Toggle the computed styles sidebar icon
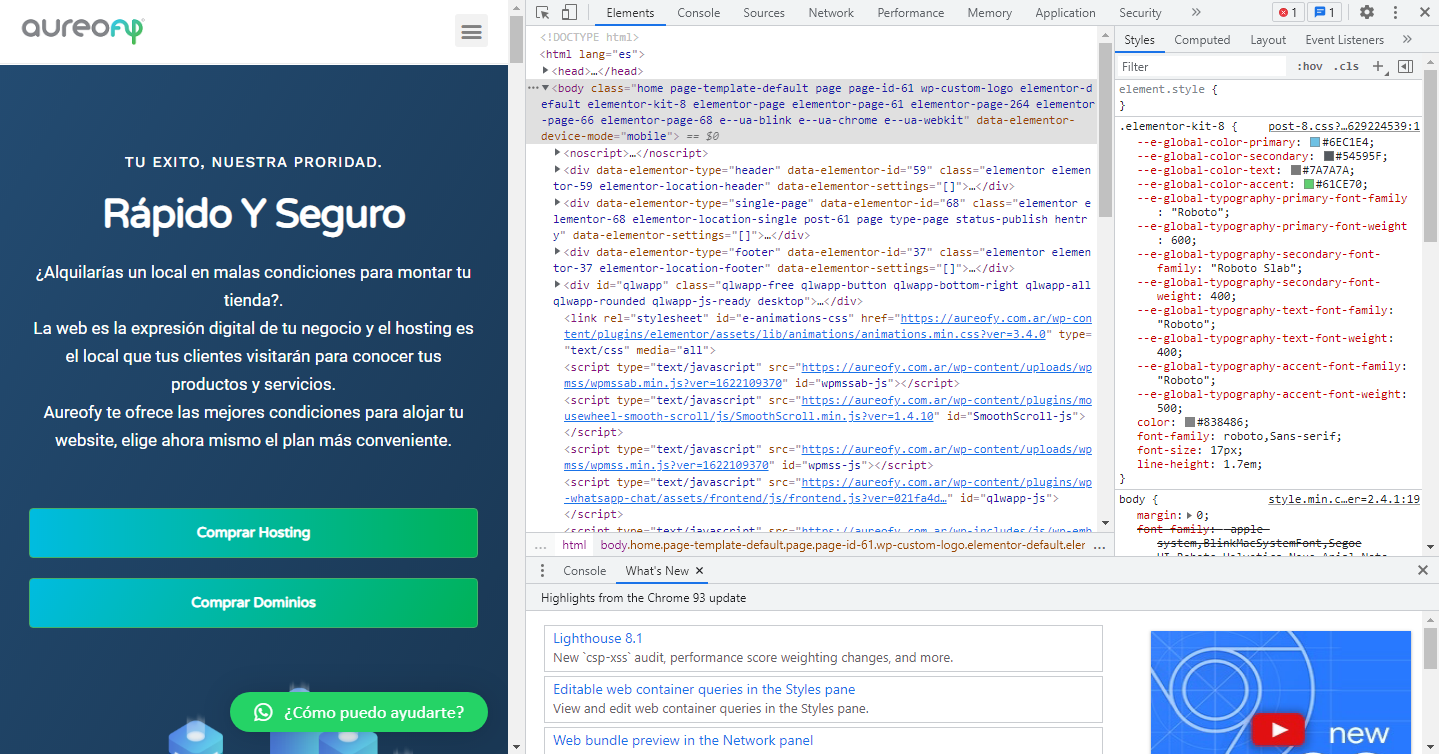The height and width of the screenshot is (754, 1439). pos(1405,67)
